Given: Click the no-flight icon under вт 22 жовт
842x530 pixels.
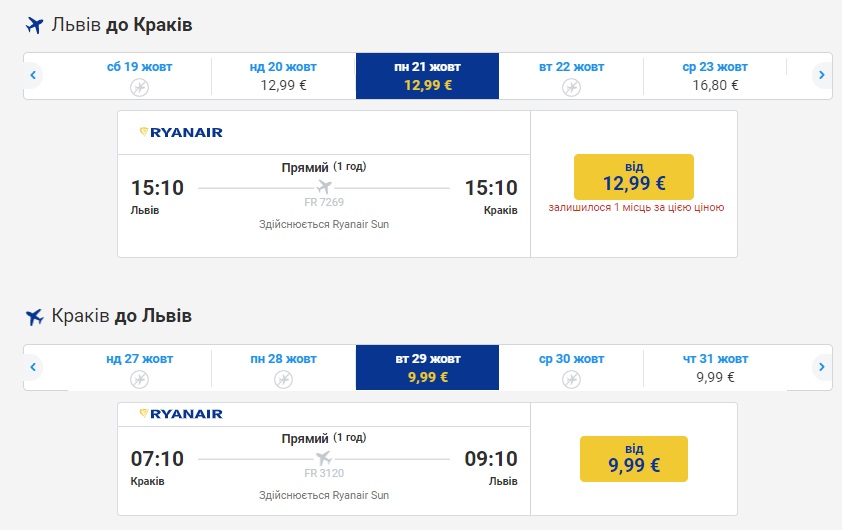Looking at the screenshot, I should pos(571,88).
